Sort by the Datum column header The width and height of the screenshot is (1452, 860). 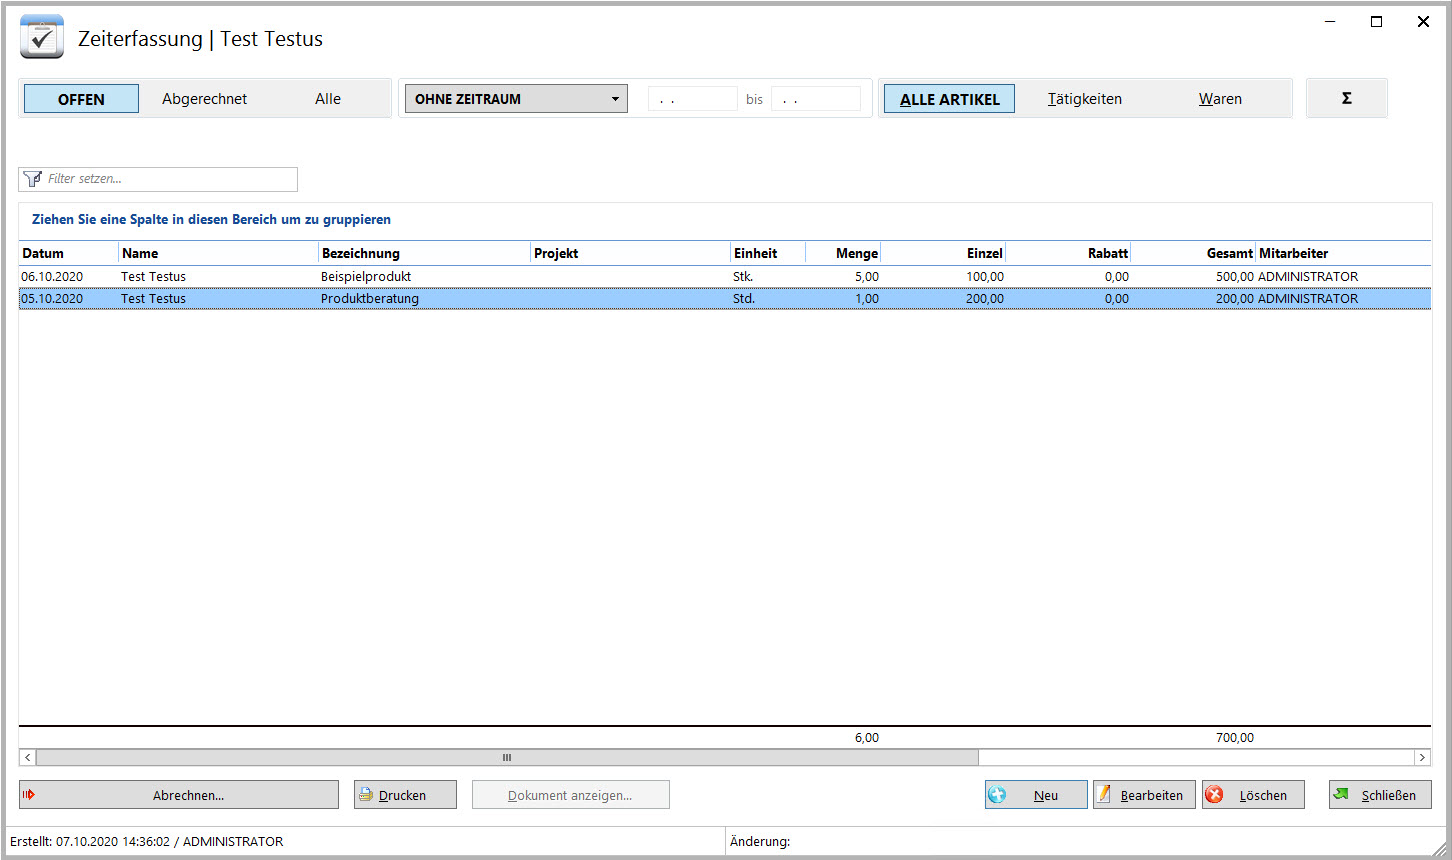[43, 253]
